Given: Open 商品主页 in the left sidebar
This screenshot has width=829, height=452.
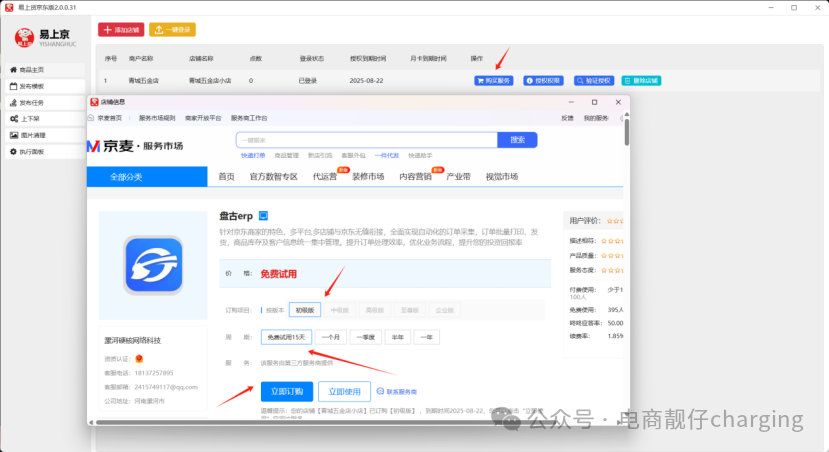Looking at the screenshot, I should [x=45, y=70].
